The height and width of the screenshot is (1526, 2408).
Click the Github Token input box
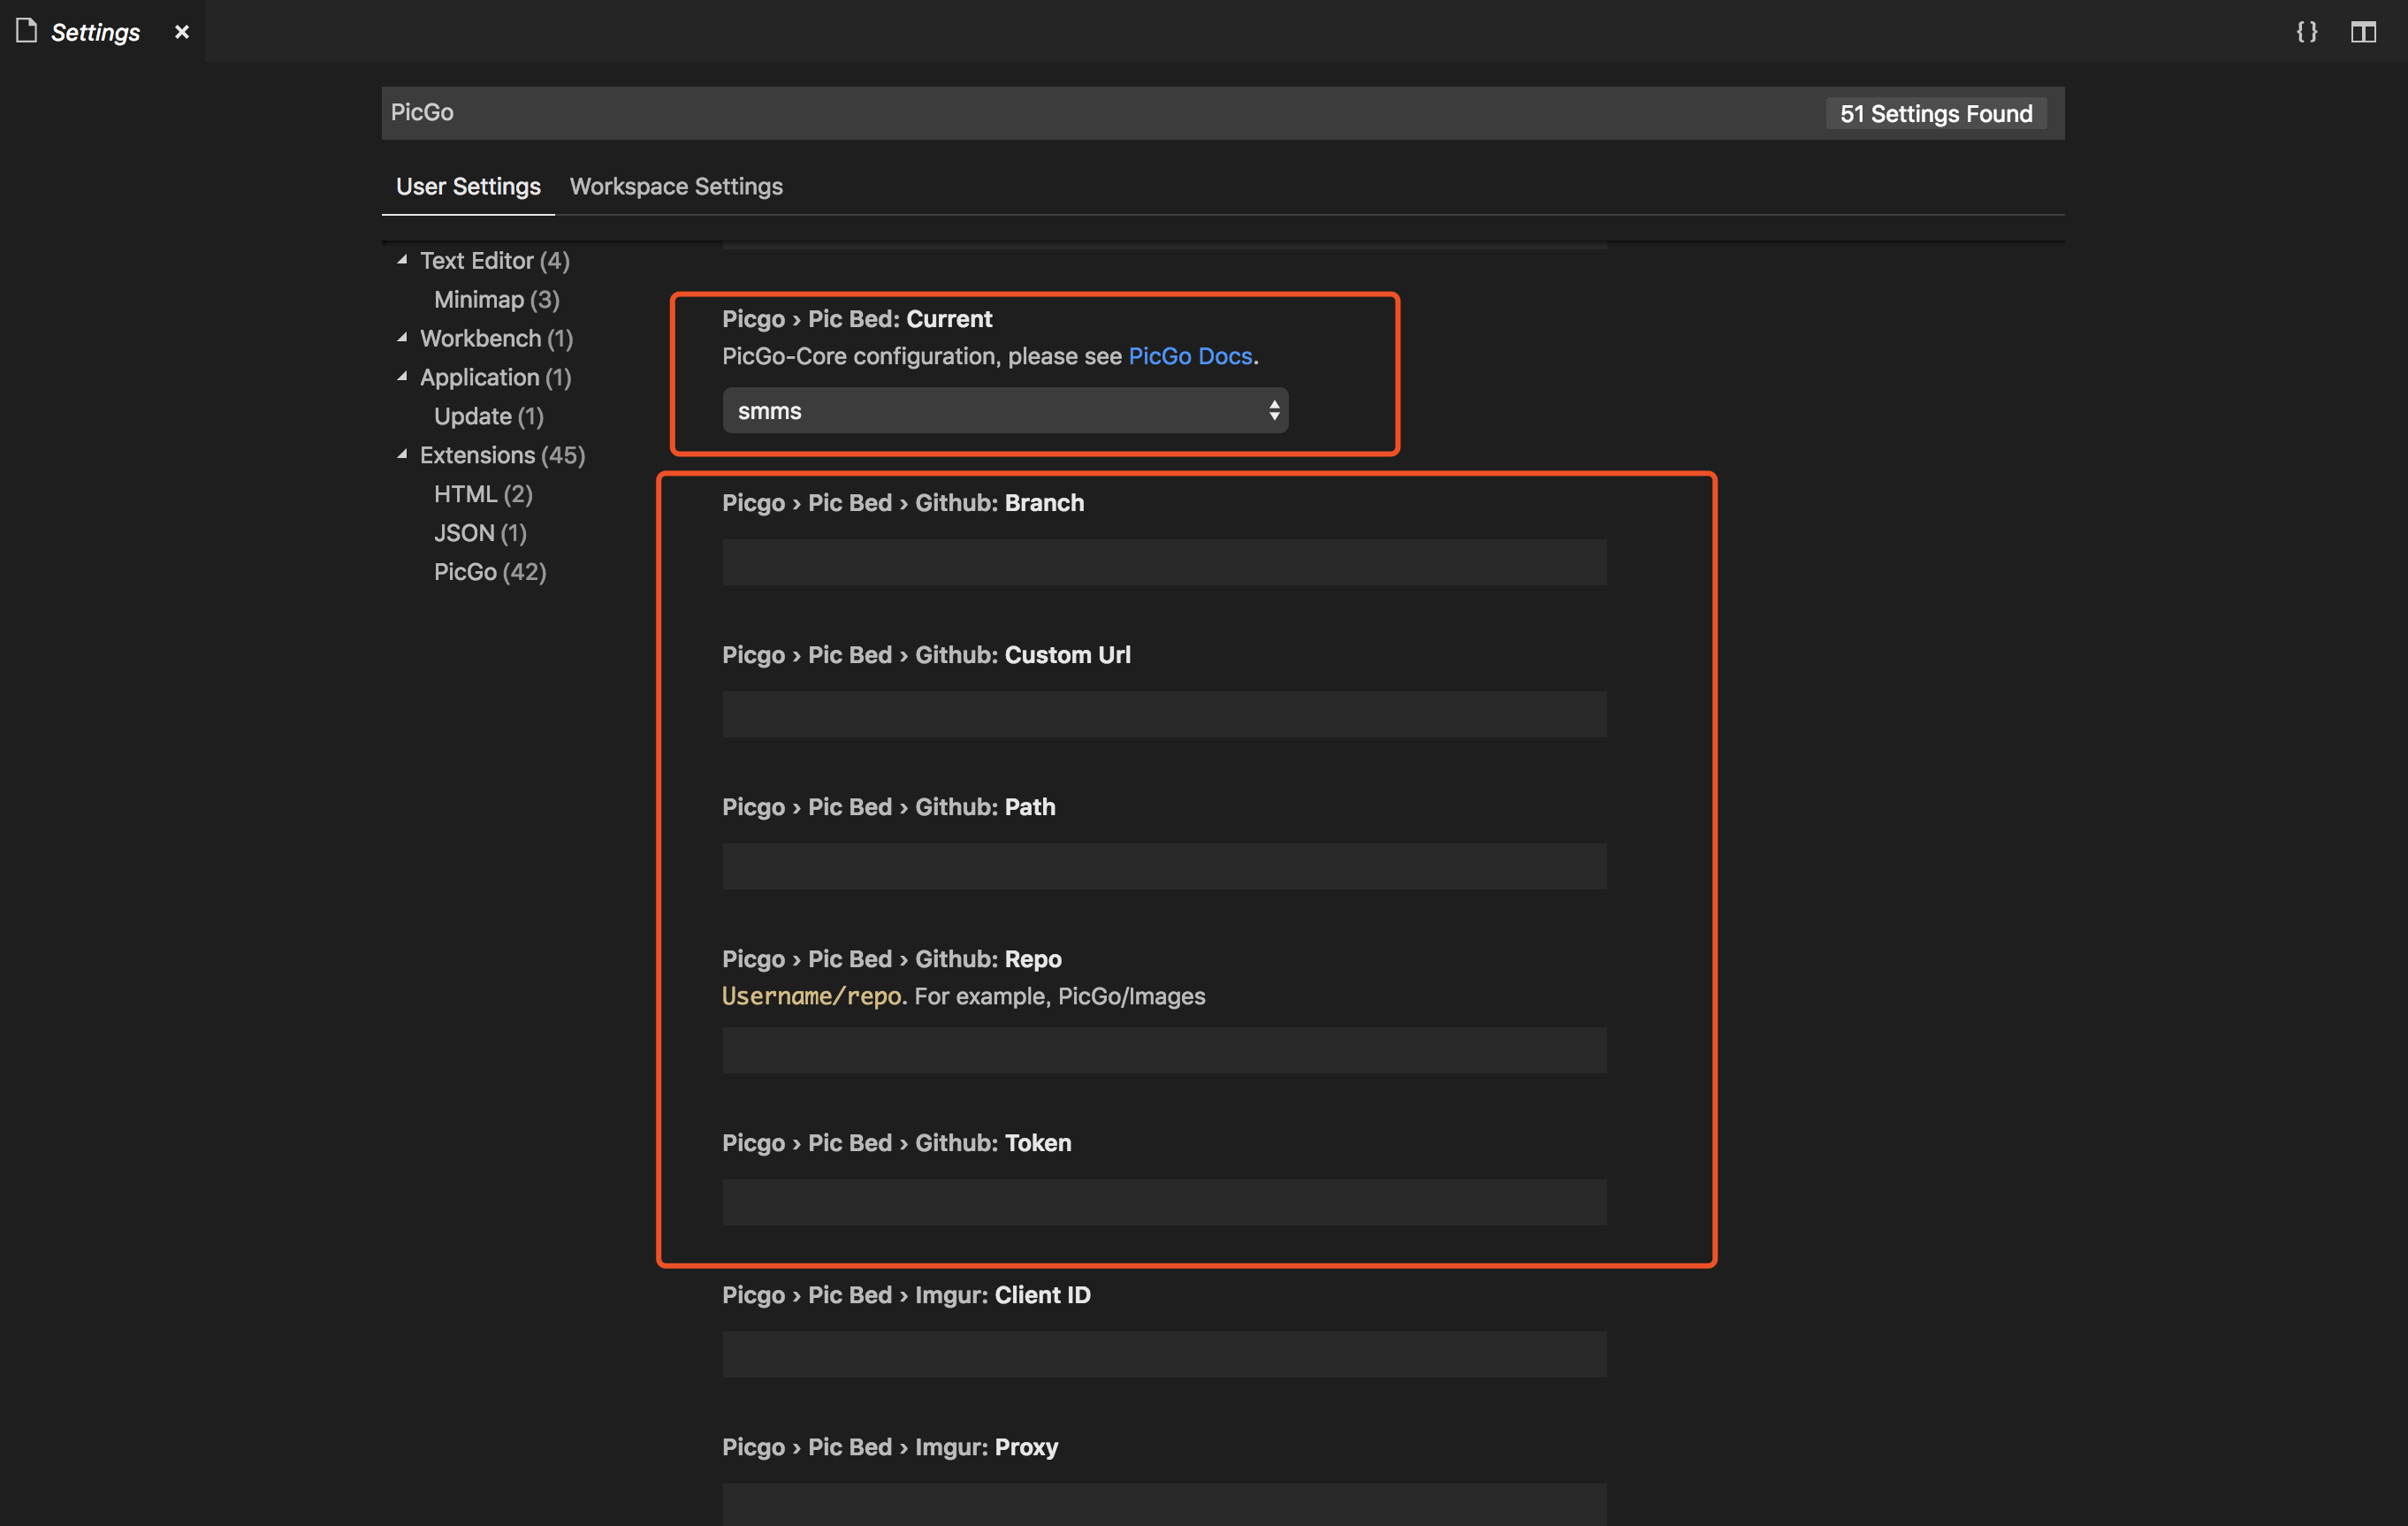[1164, 1202]
